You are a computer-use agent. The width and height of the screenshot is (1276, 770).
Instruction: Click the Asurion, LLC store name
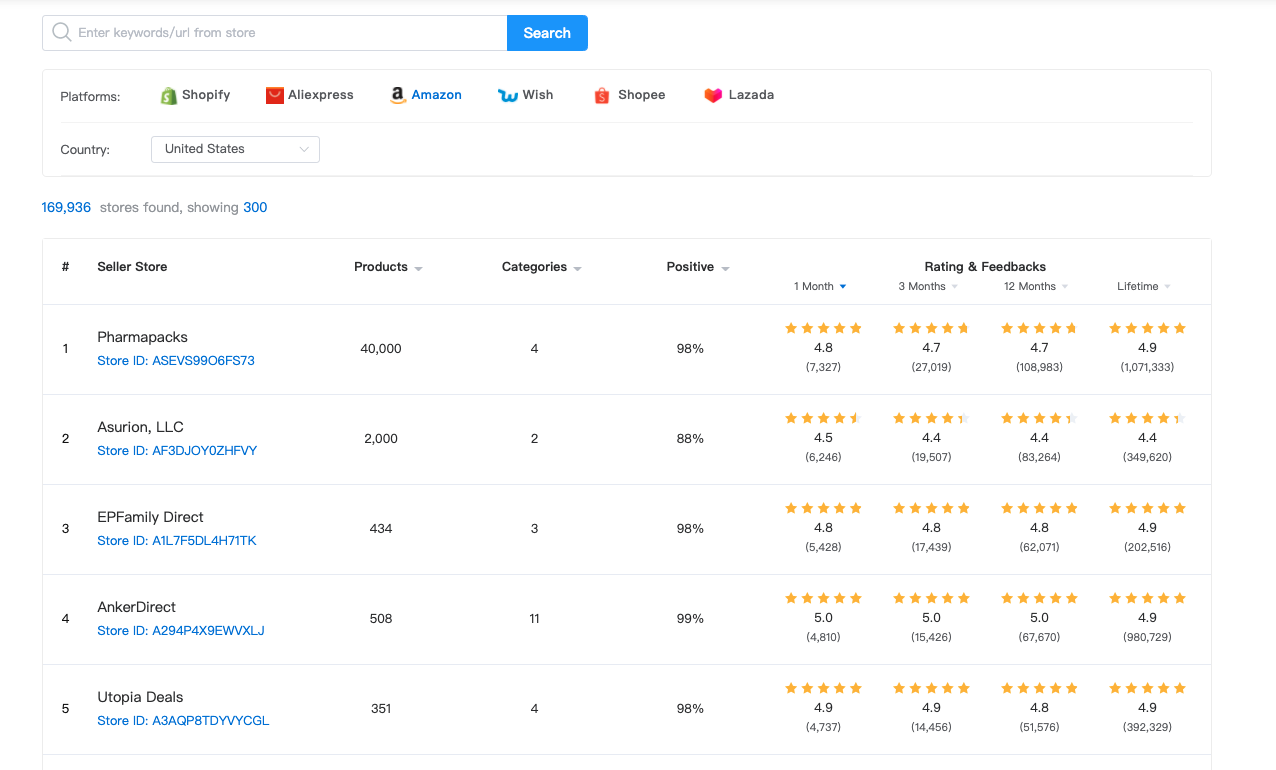[140, 427]
